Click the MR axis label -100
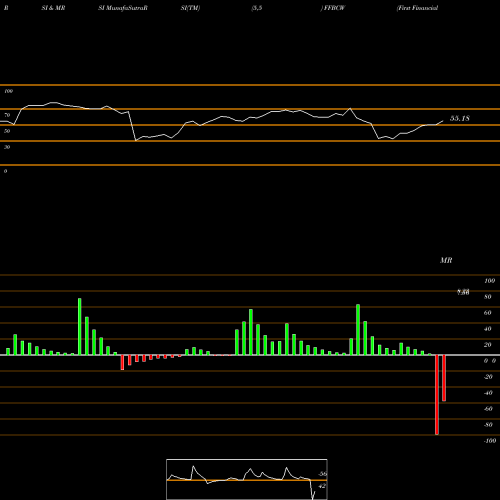Viewport: 500px width, 500px height. [490, 441]
